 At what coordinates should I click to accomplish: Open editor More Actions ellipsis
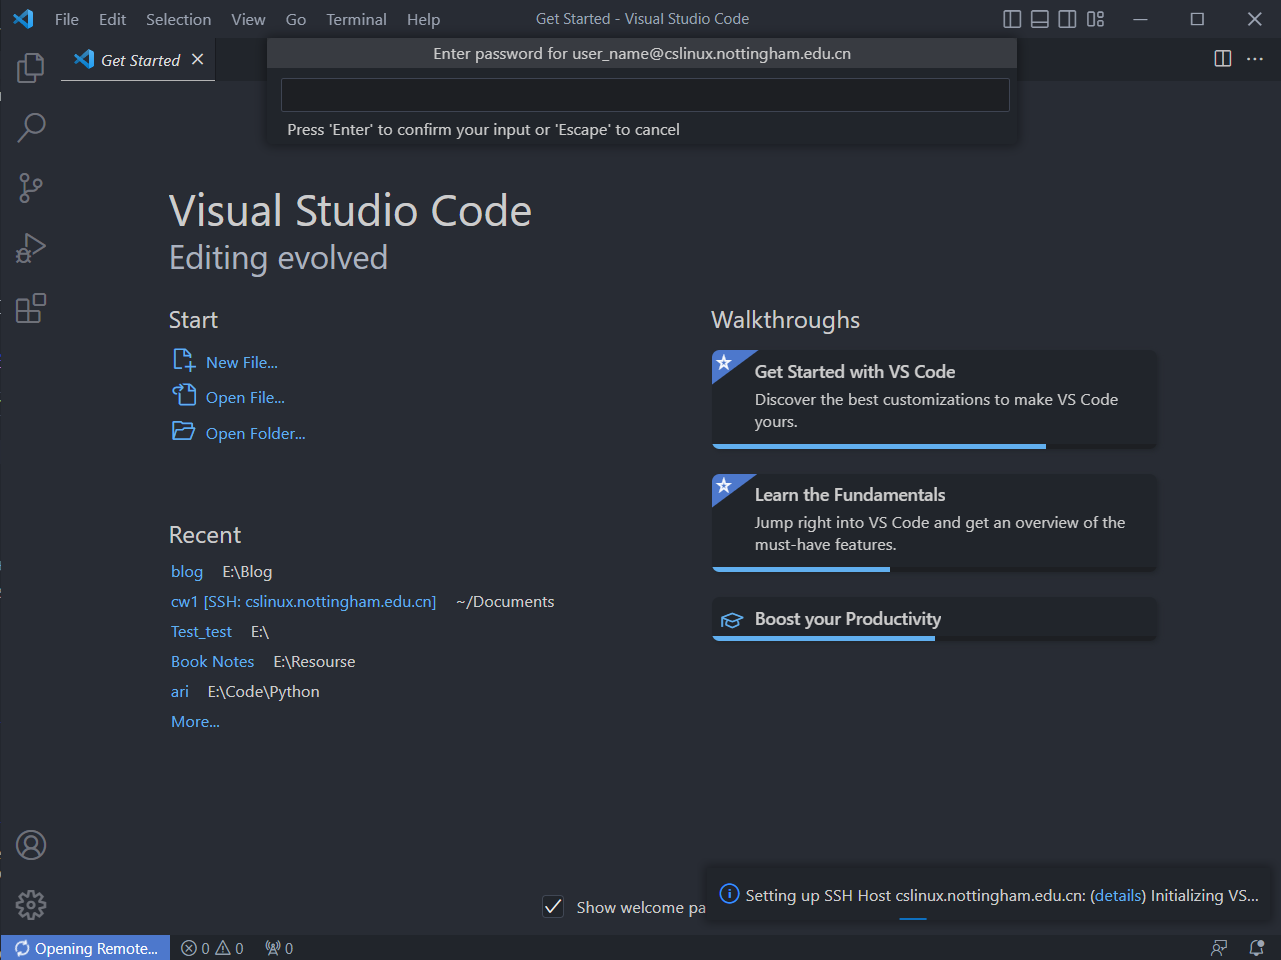coord(1255,59)
